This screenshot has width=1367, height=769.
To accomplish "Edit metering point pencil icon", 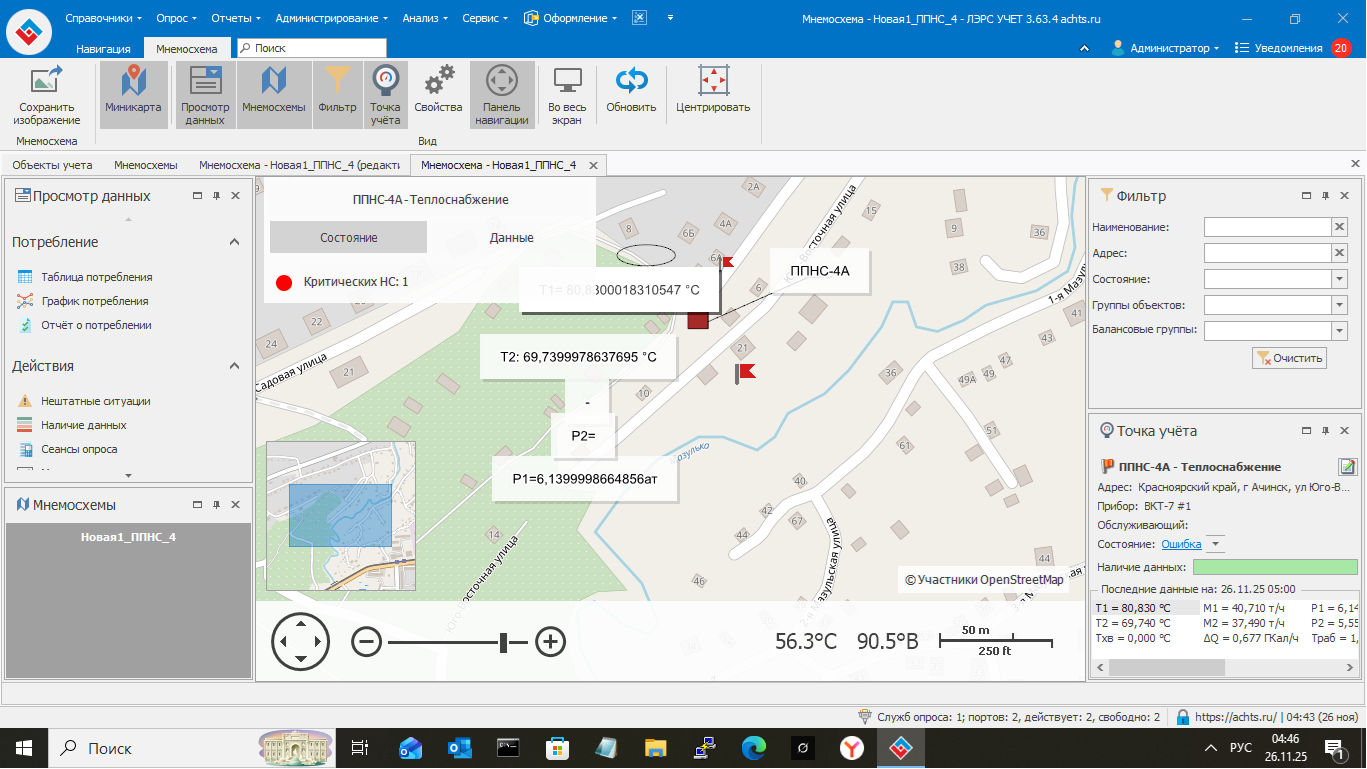I will point(1347,466).
